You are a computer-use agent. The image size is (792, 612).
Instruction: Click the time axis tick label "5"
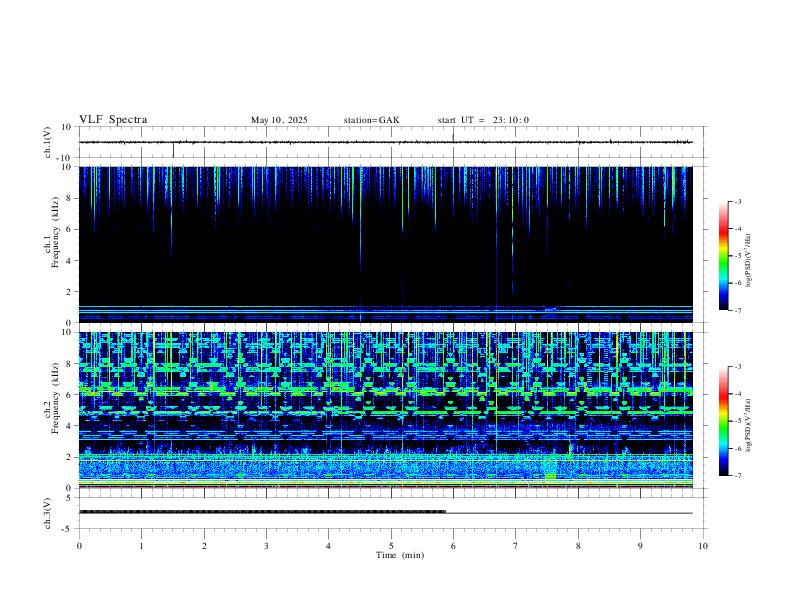click(x=391, y=546)
